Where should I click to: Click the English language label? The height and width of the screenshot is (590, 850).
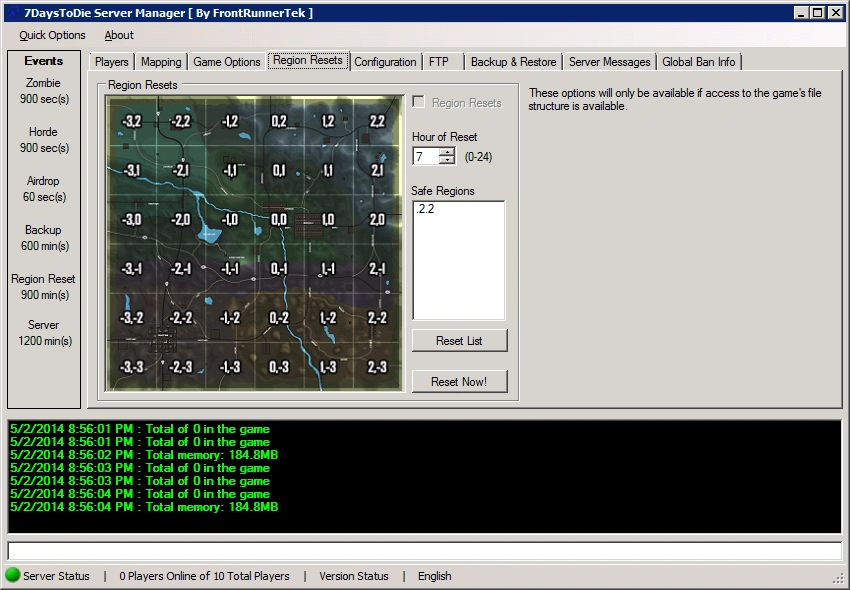(434, 576)
